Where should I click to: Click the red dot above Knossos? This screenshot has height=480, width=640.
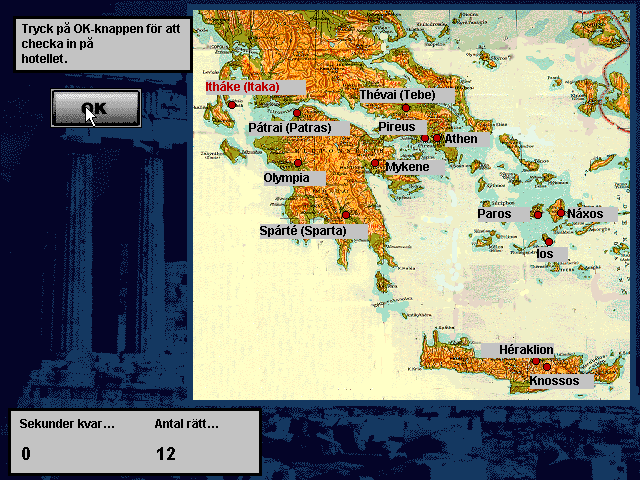(x=547, y=367)
